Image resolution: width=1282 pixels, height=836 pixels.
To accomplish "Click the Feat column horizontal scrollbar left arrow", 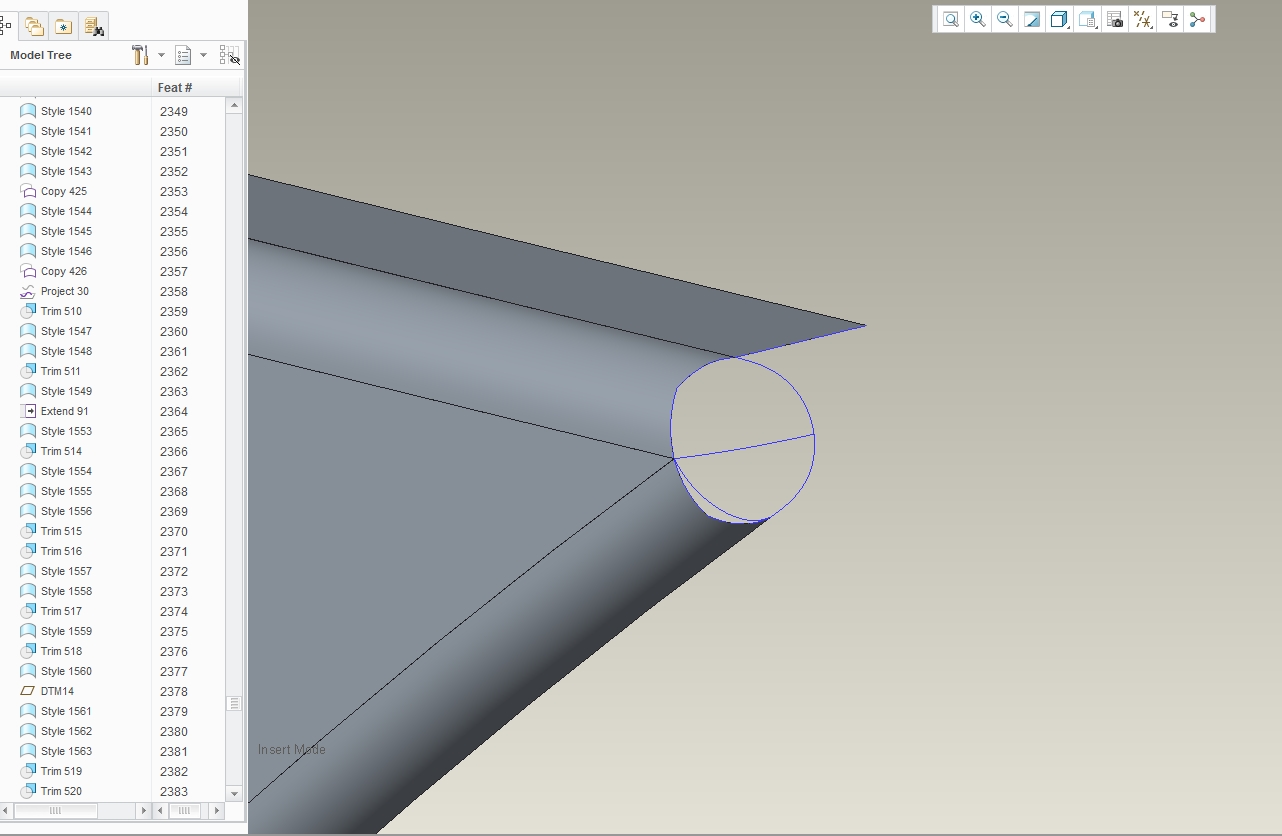I will 160,811.
